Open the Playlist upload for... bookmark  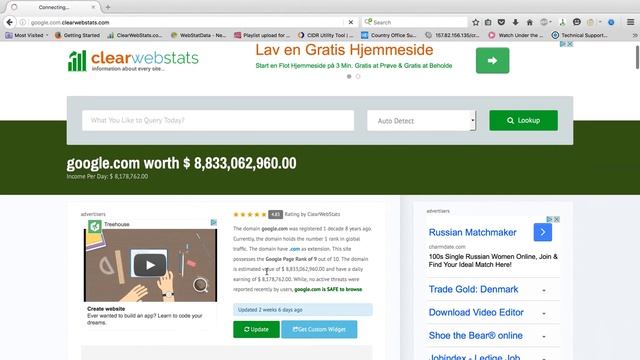262,36
